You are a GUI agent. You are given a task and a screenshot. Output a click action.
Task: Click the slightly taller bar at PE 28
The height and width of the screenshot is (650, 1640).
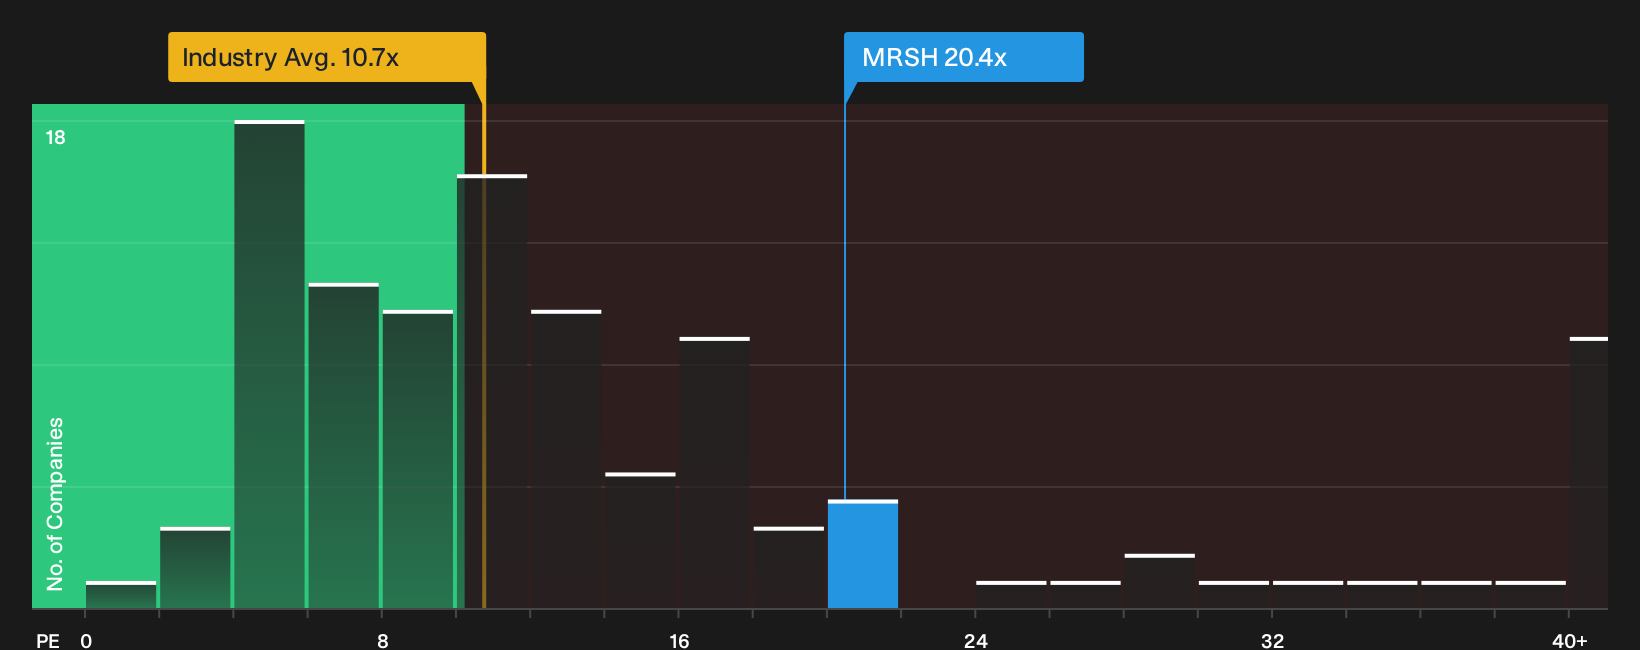[x=1159, y=581]
